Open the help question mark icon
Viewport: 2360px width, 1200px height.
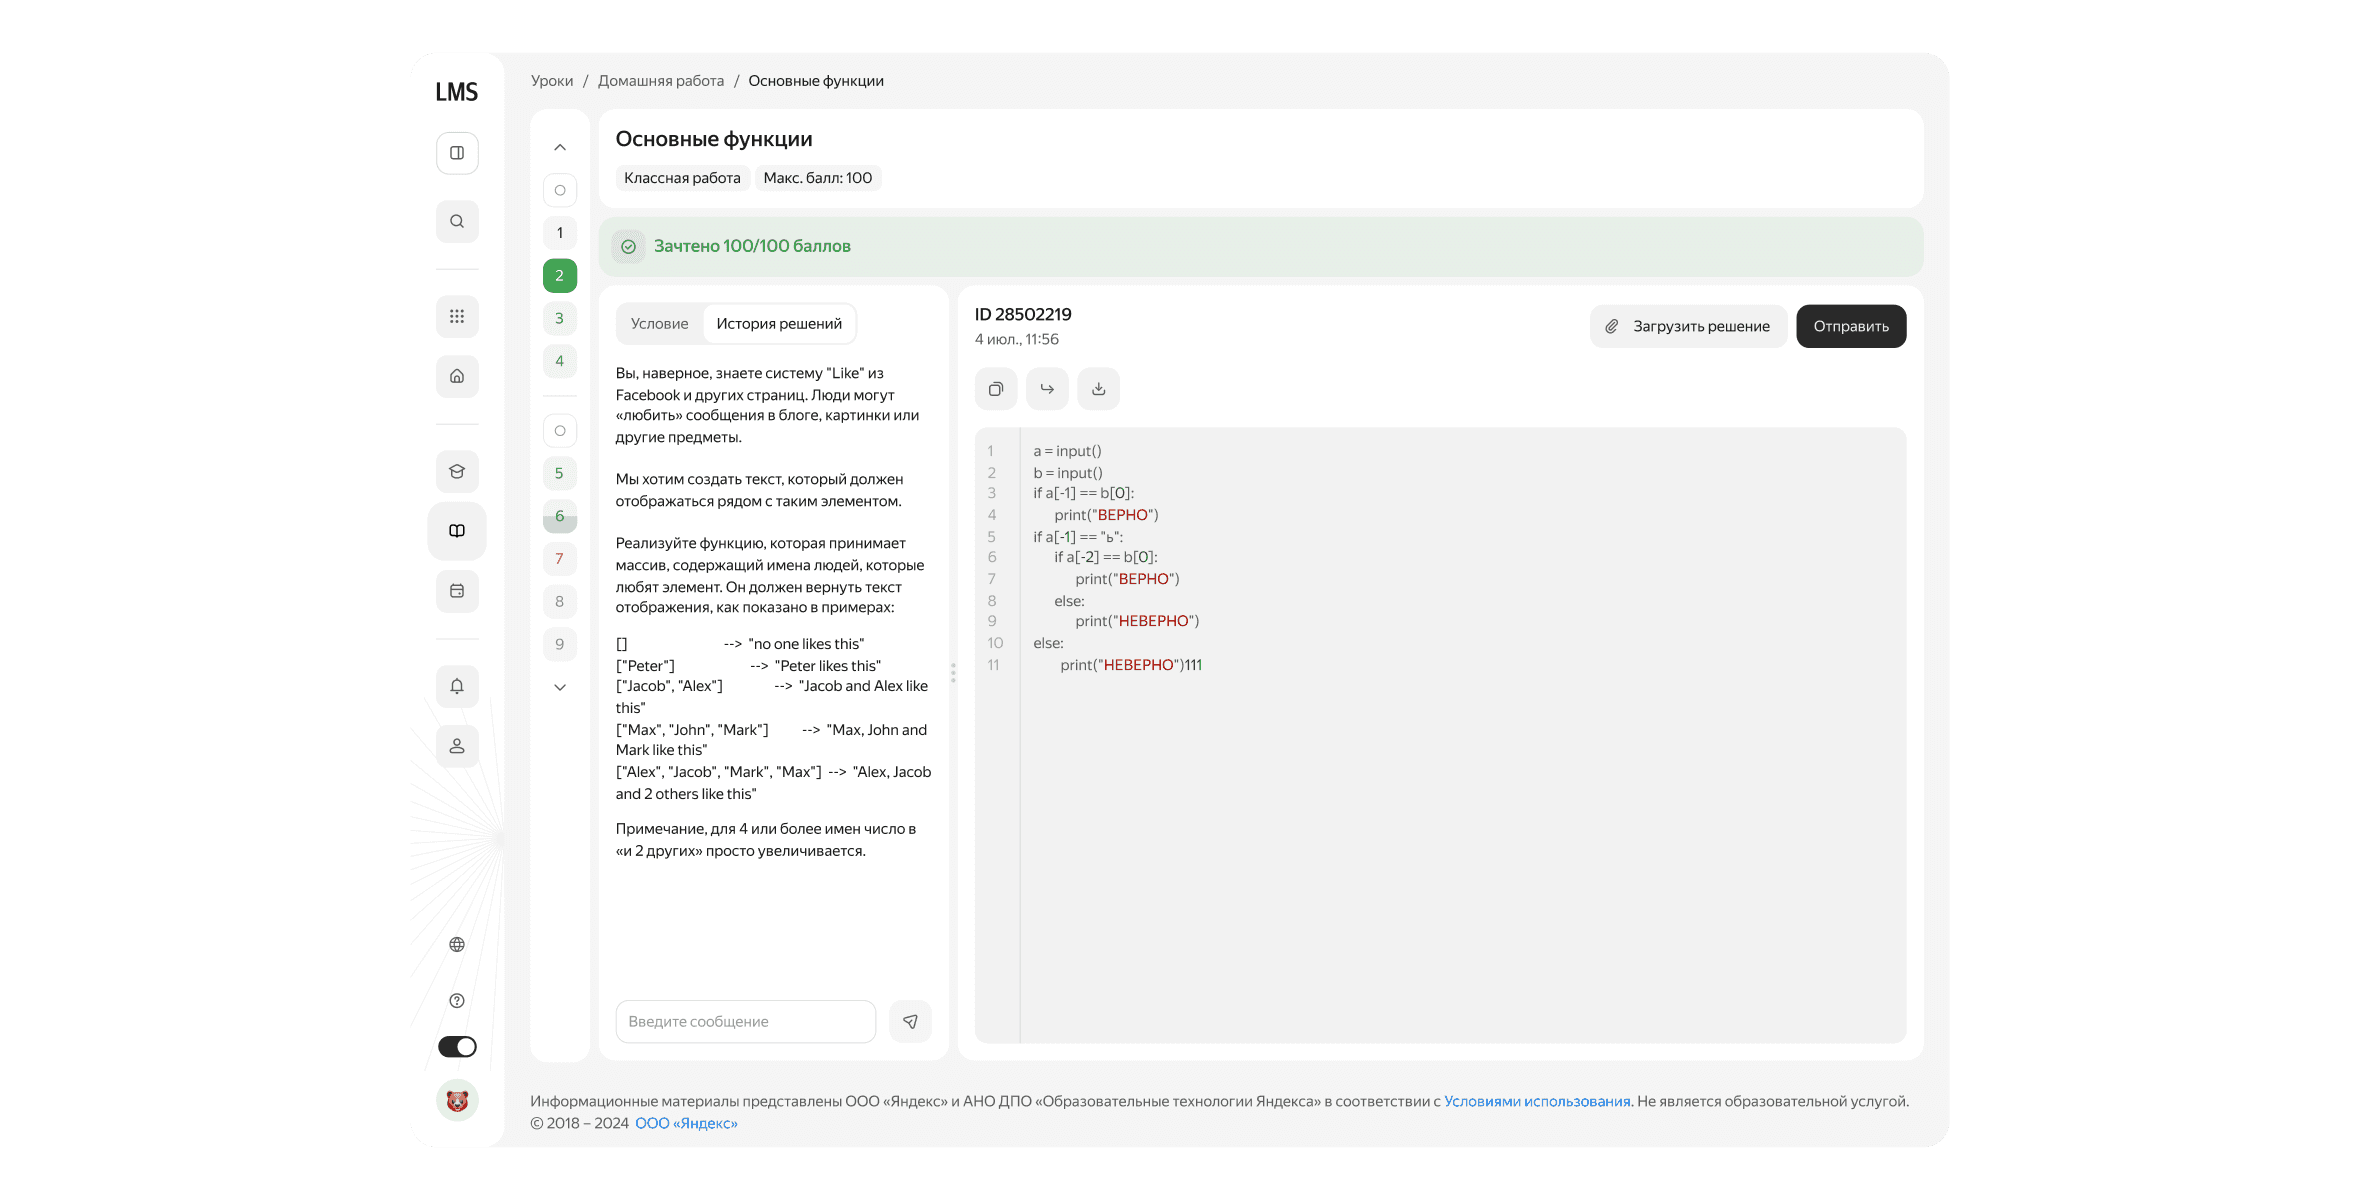coord(457,1001)
